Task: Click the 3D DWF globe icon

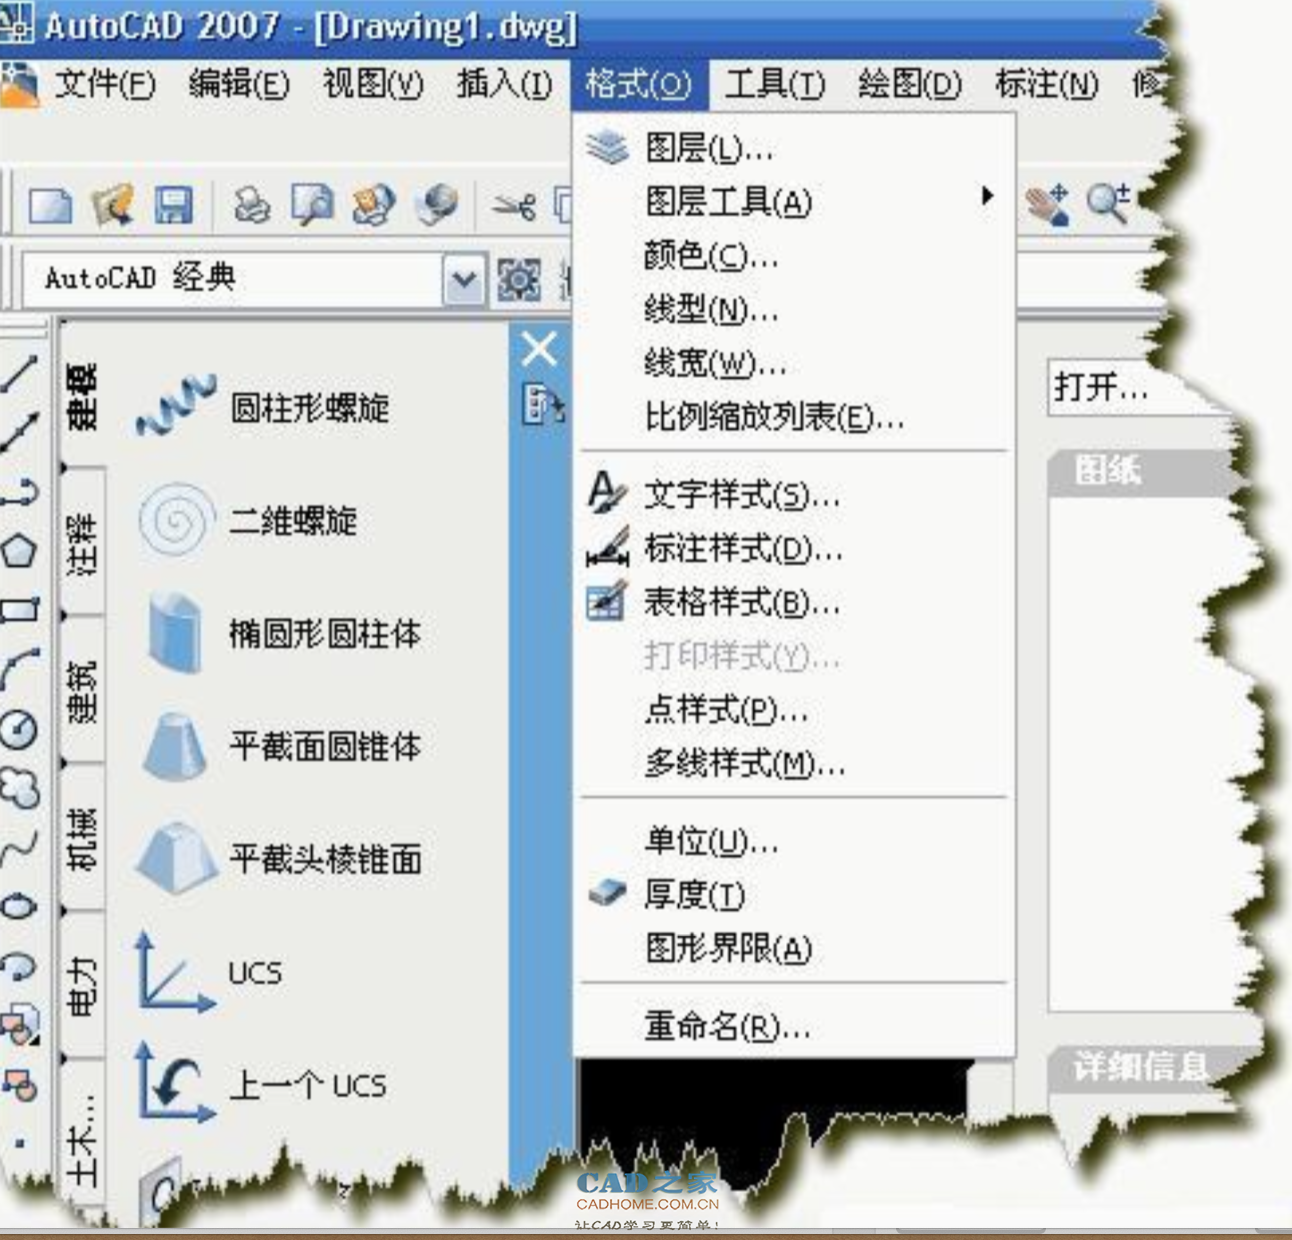Action: tap(436, 205)
